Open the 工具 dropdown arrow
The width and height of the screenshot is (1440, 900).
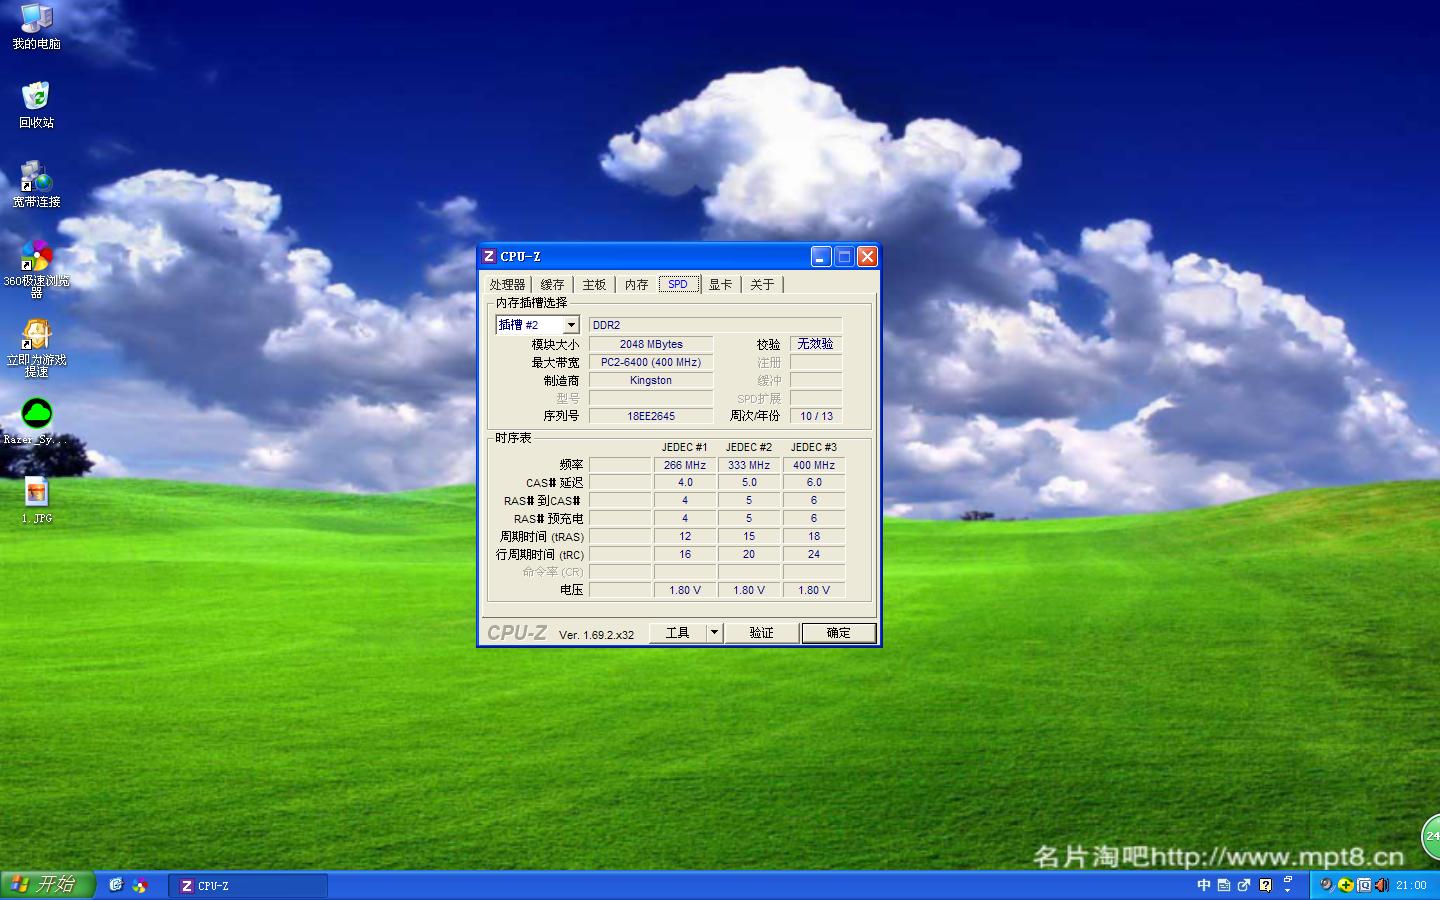714,632
